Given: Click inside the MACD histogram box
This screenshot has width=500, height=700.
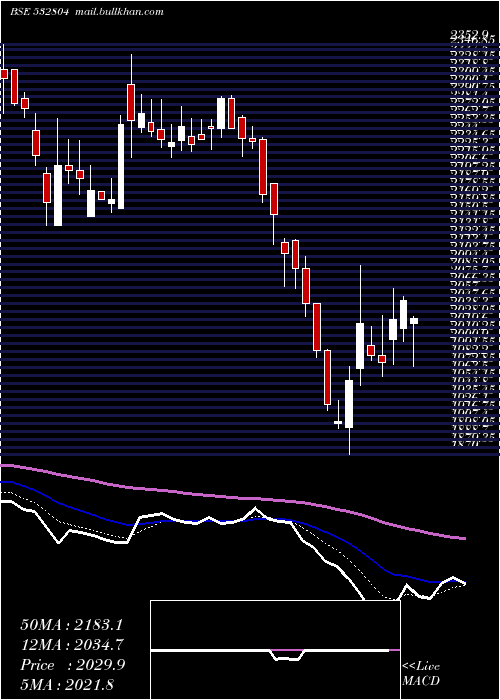Looking at the screenshot, I should coord(275,650).
